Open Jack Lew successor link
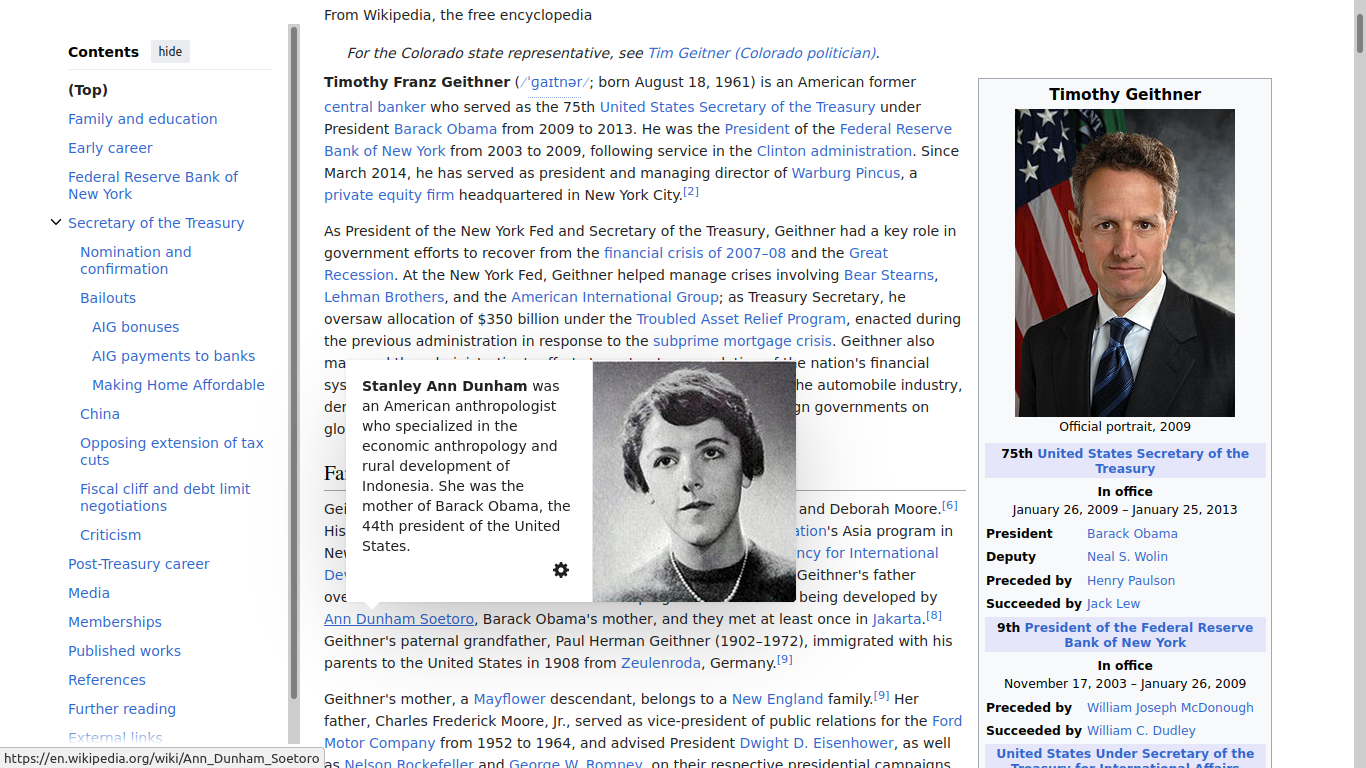The width and height of the screenshot is (1366, 768). [1113, 604]
